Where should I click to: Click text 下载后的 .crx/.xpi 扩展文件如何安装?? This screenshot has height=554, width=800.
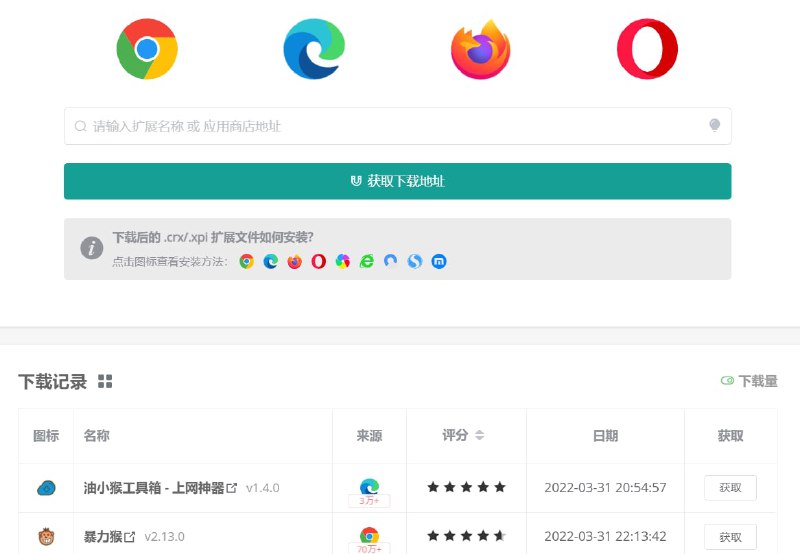pos(213,237)
